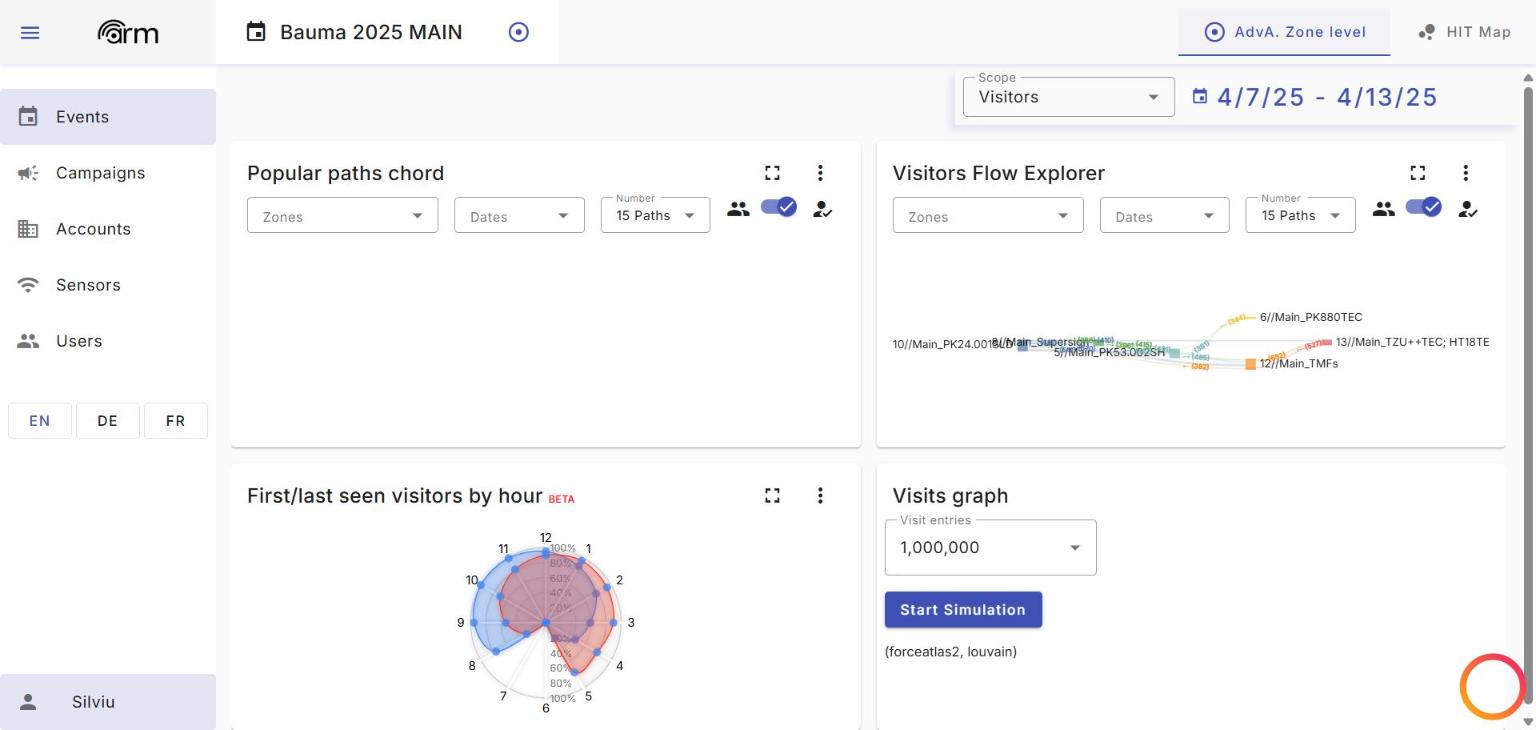Expand First/last seen visitors chart to fullscreen
1536x730 pixels.
coord(772,496)
